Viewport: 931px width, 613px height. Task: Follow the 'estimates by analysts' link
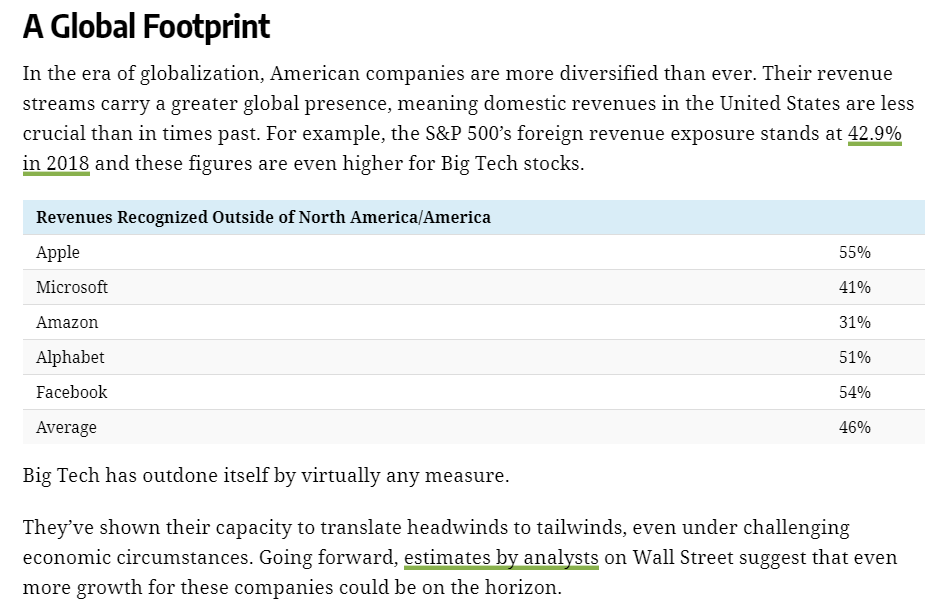(x=501, y=558)
